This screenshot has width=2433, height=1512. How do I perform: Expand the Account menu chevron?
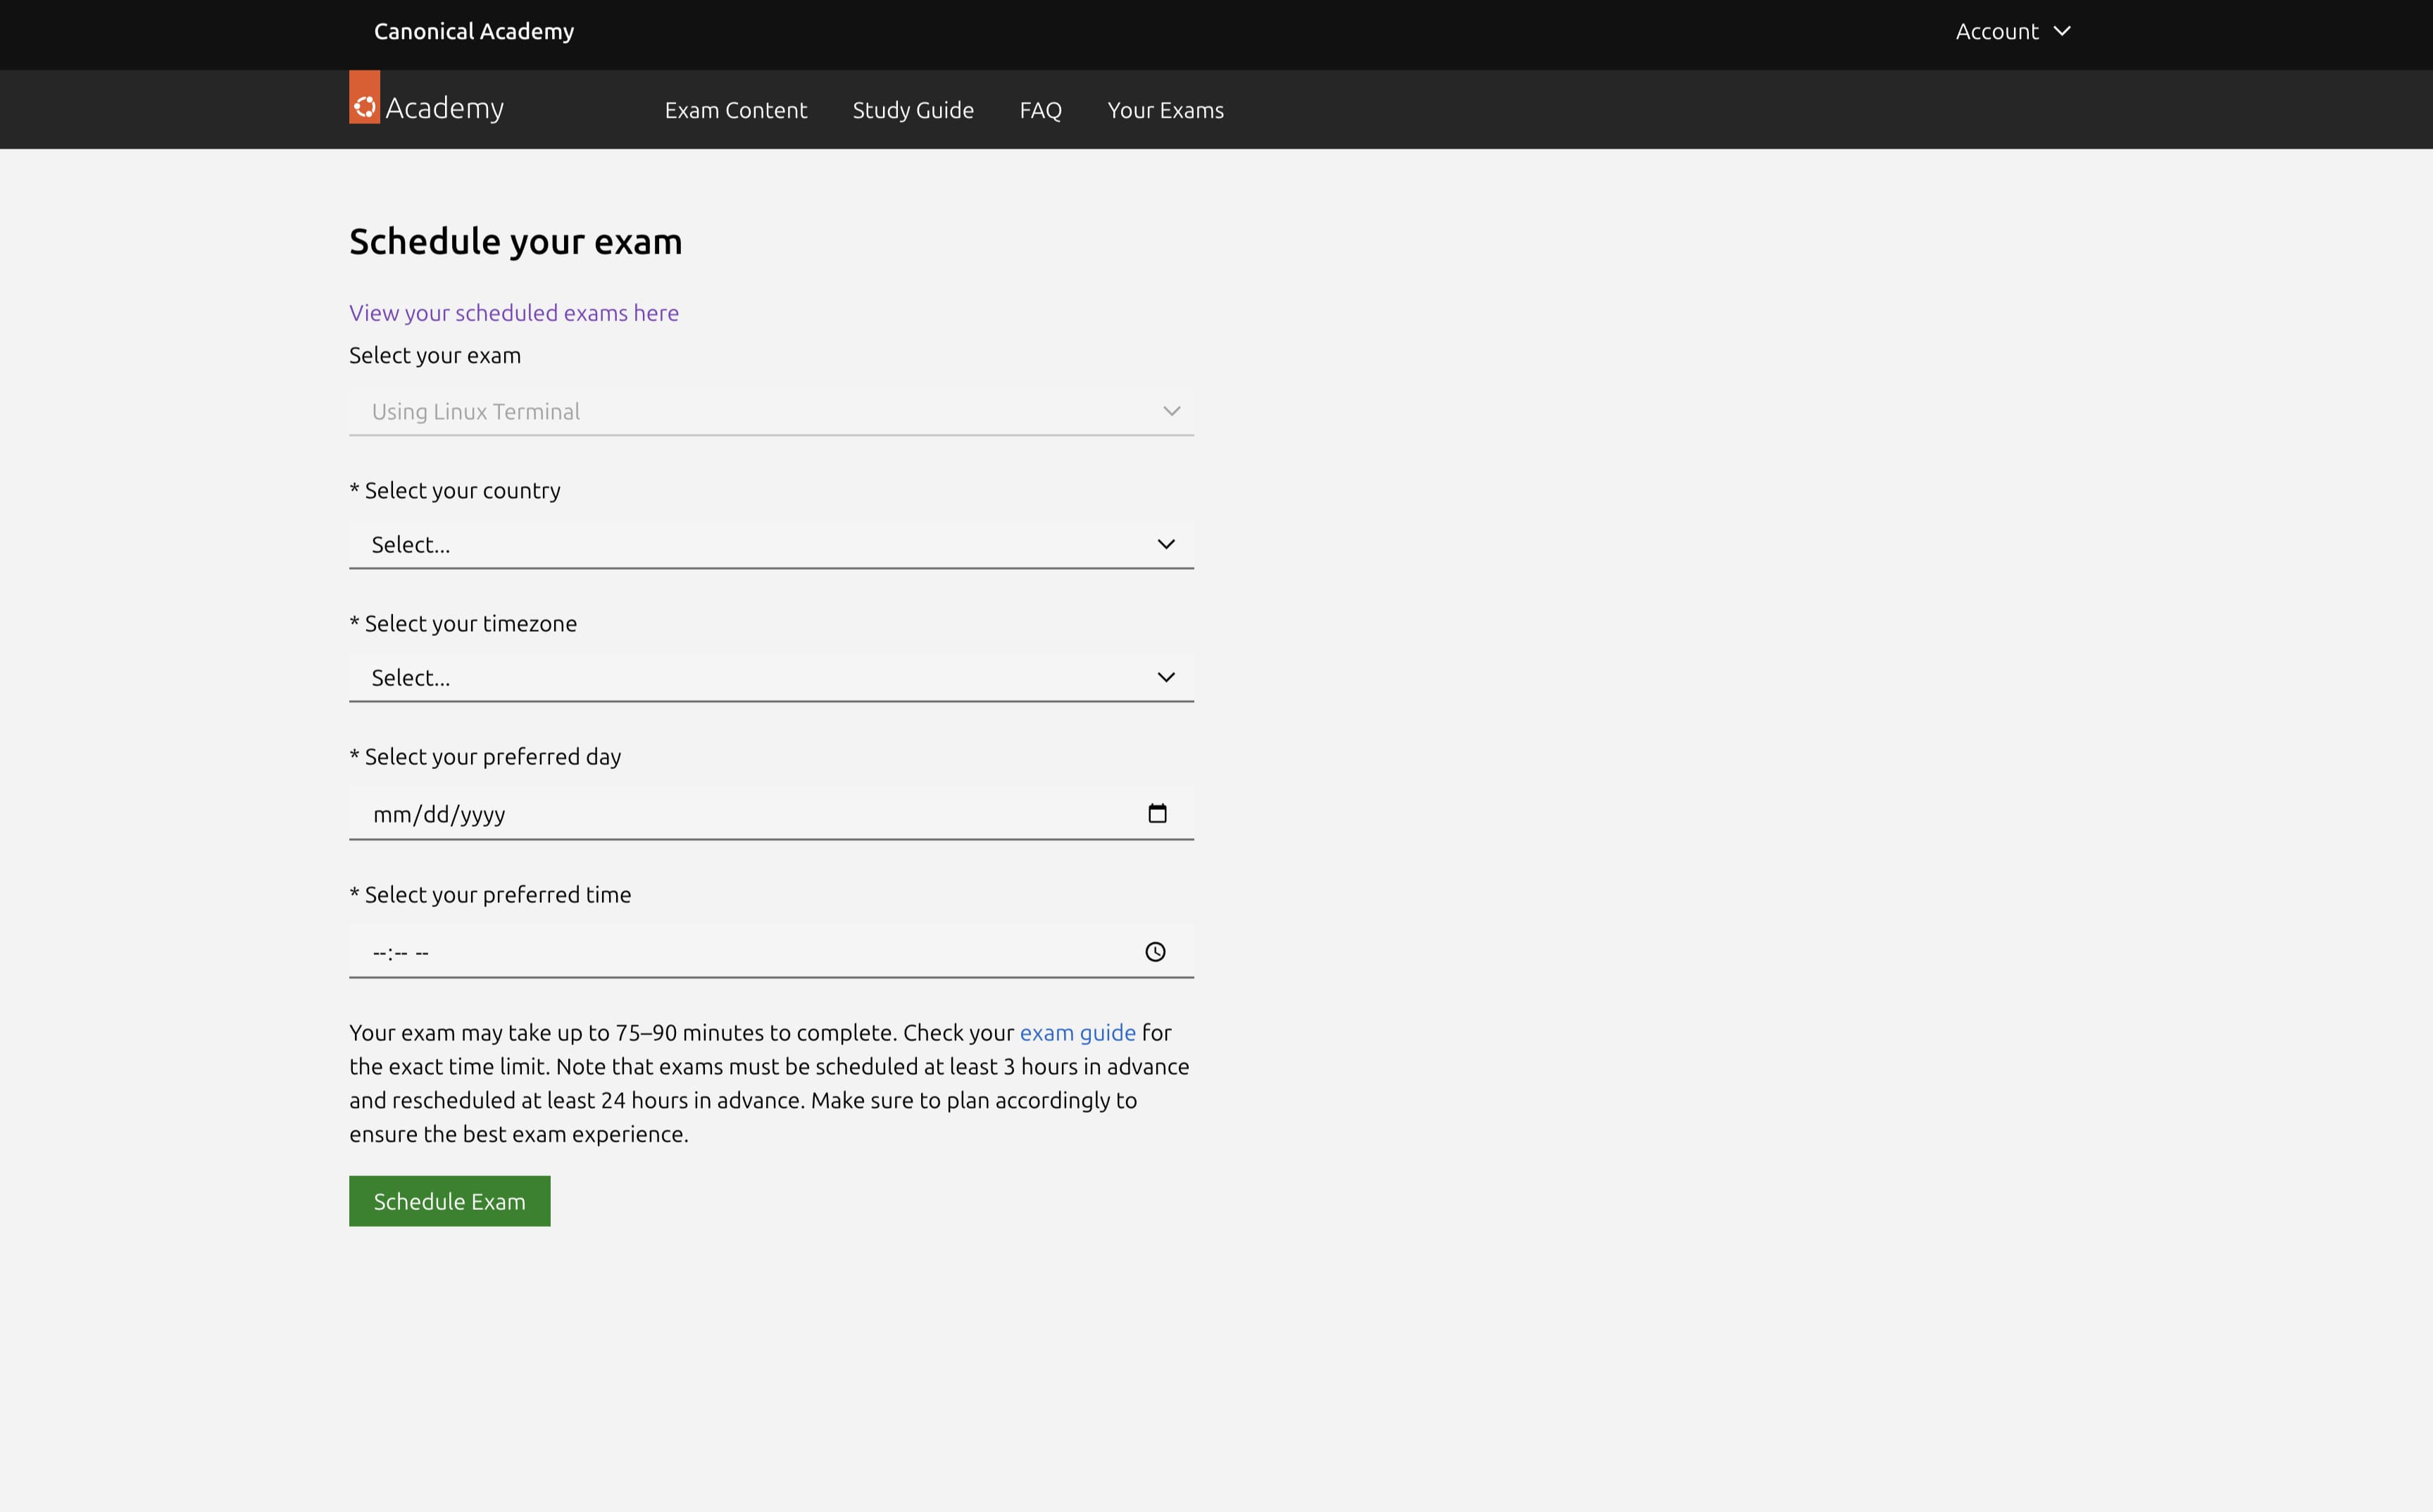2061,31
